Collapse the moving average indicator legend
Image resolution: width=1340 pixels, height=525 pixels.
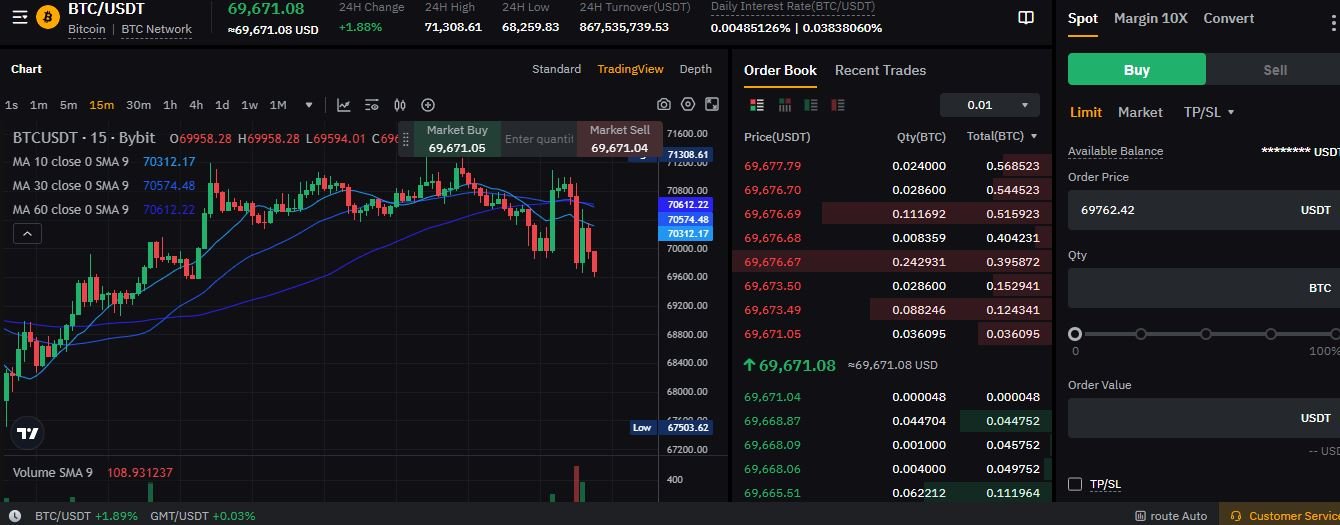point(27,234)
